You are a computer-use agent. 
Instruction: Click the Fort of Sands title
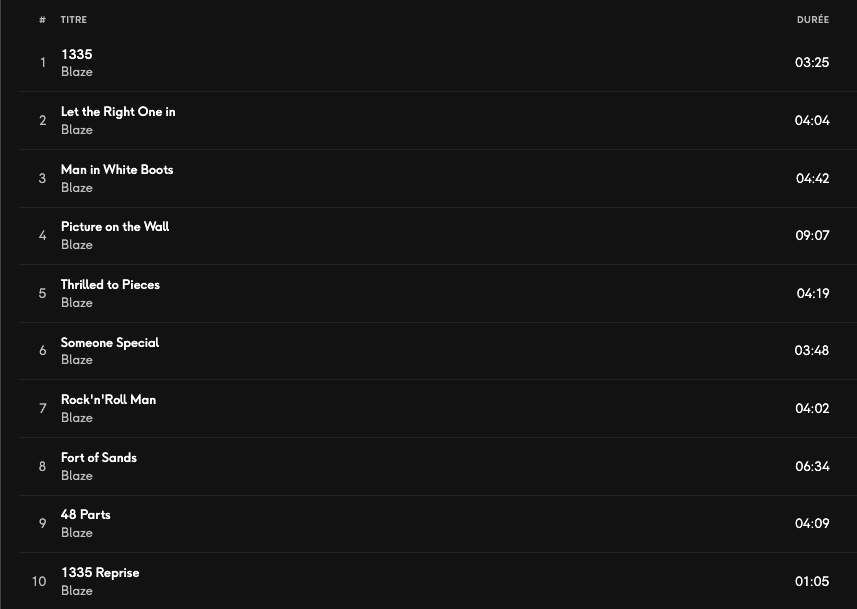point(99,458)
